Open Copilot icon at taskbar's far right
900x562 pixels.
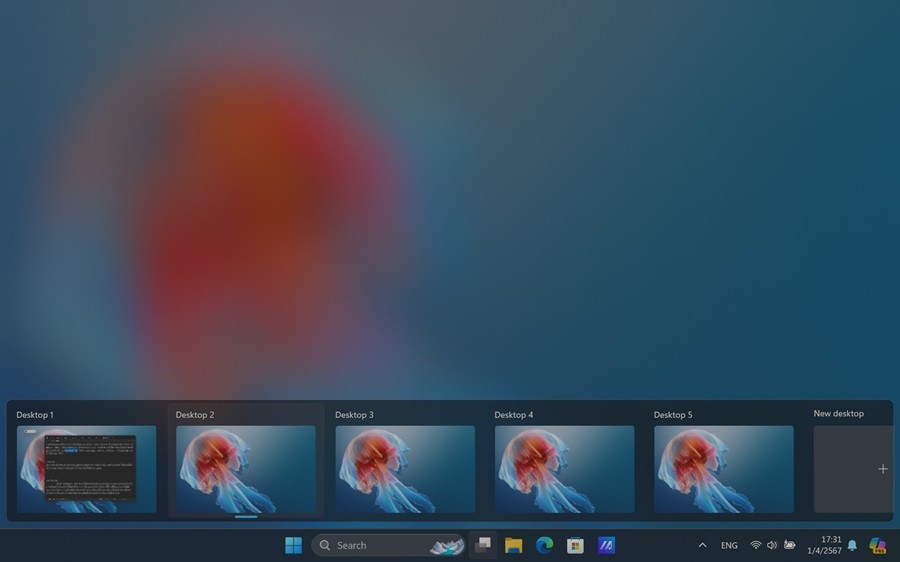pyautogui.click(x=877, y=545)
